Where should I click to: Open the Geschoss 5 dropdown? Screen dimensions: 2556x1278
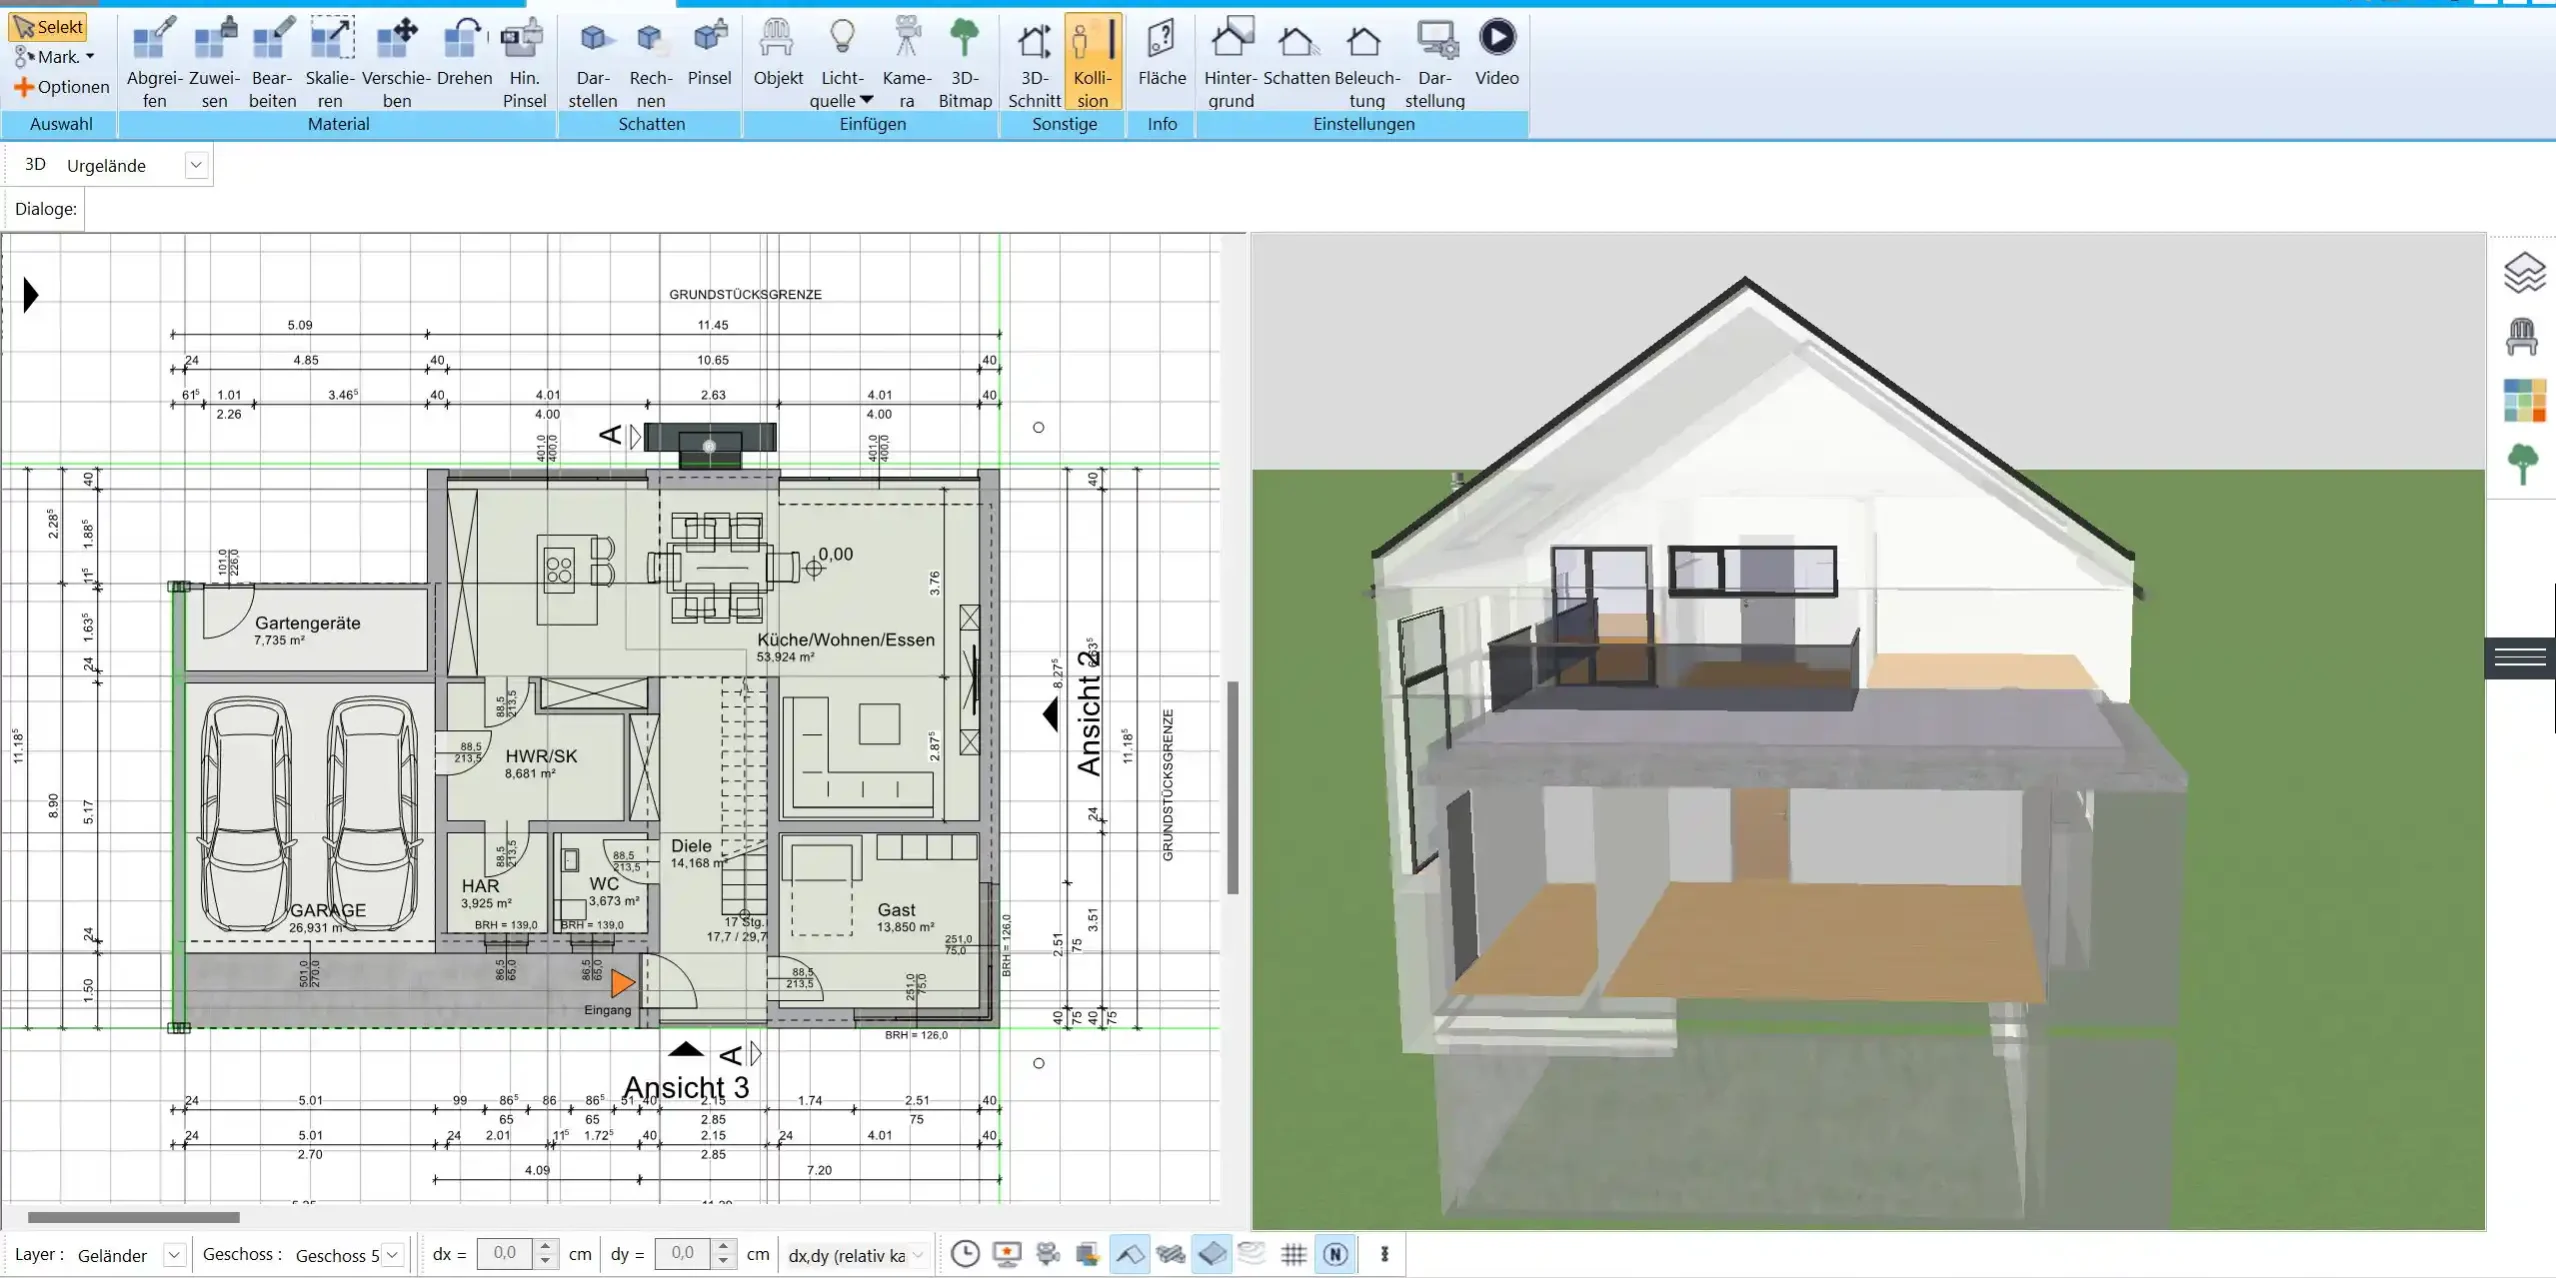(392, 1253)
